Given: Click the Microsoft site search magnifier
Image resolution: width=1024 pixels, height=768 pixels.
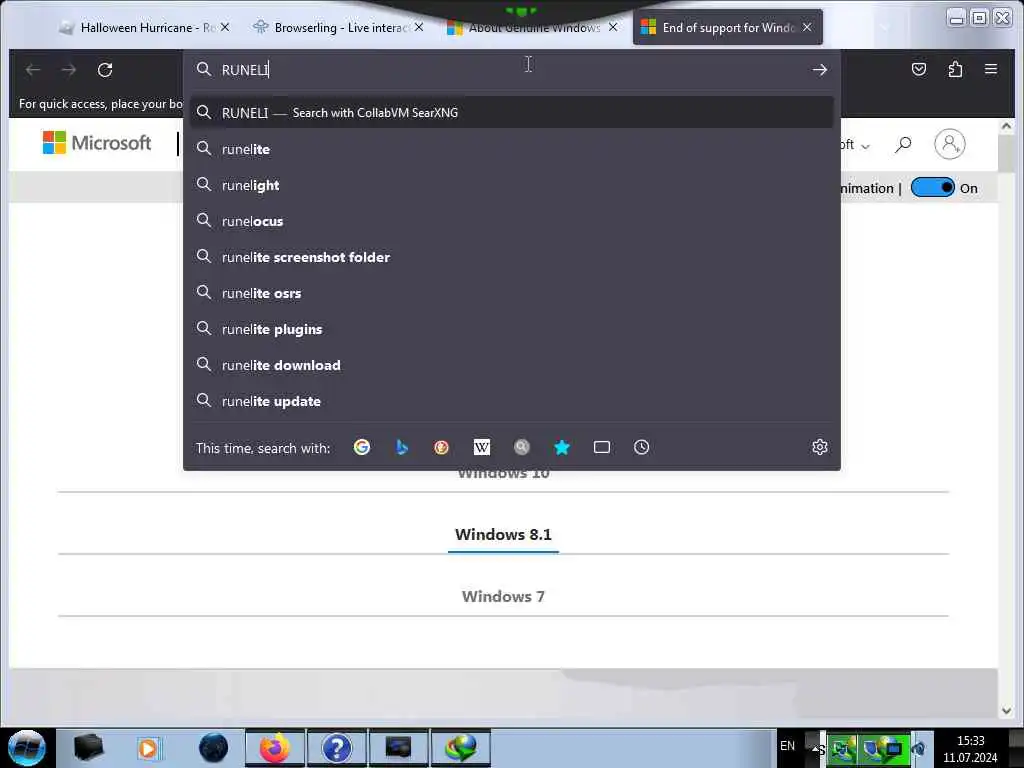Looking at the screenshot, I should coord(903,144).
